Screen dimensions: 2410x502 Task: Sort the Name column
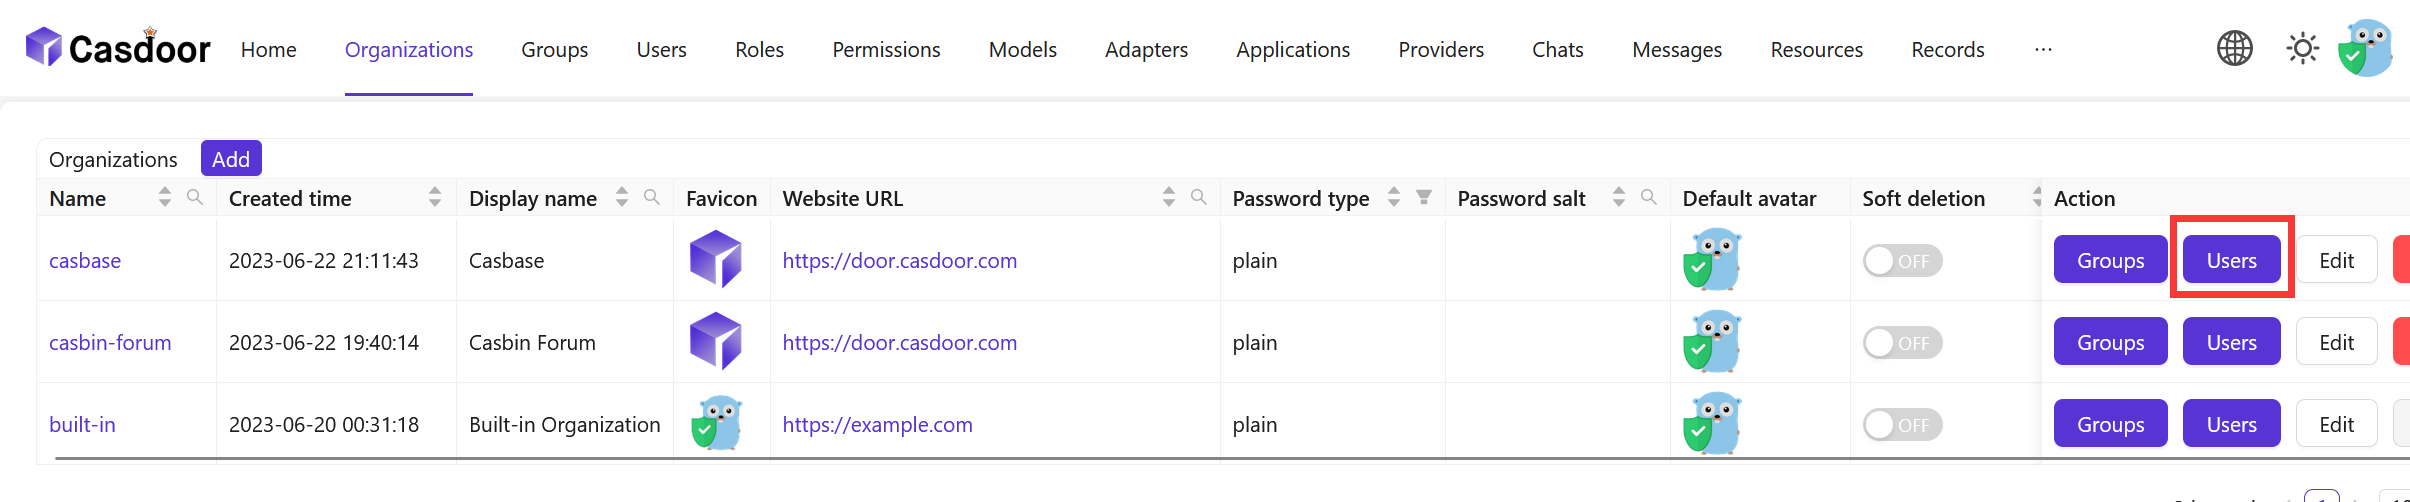tap(165, 197)
